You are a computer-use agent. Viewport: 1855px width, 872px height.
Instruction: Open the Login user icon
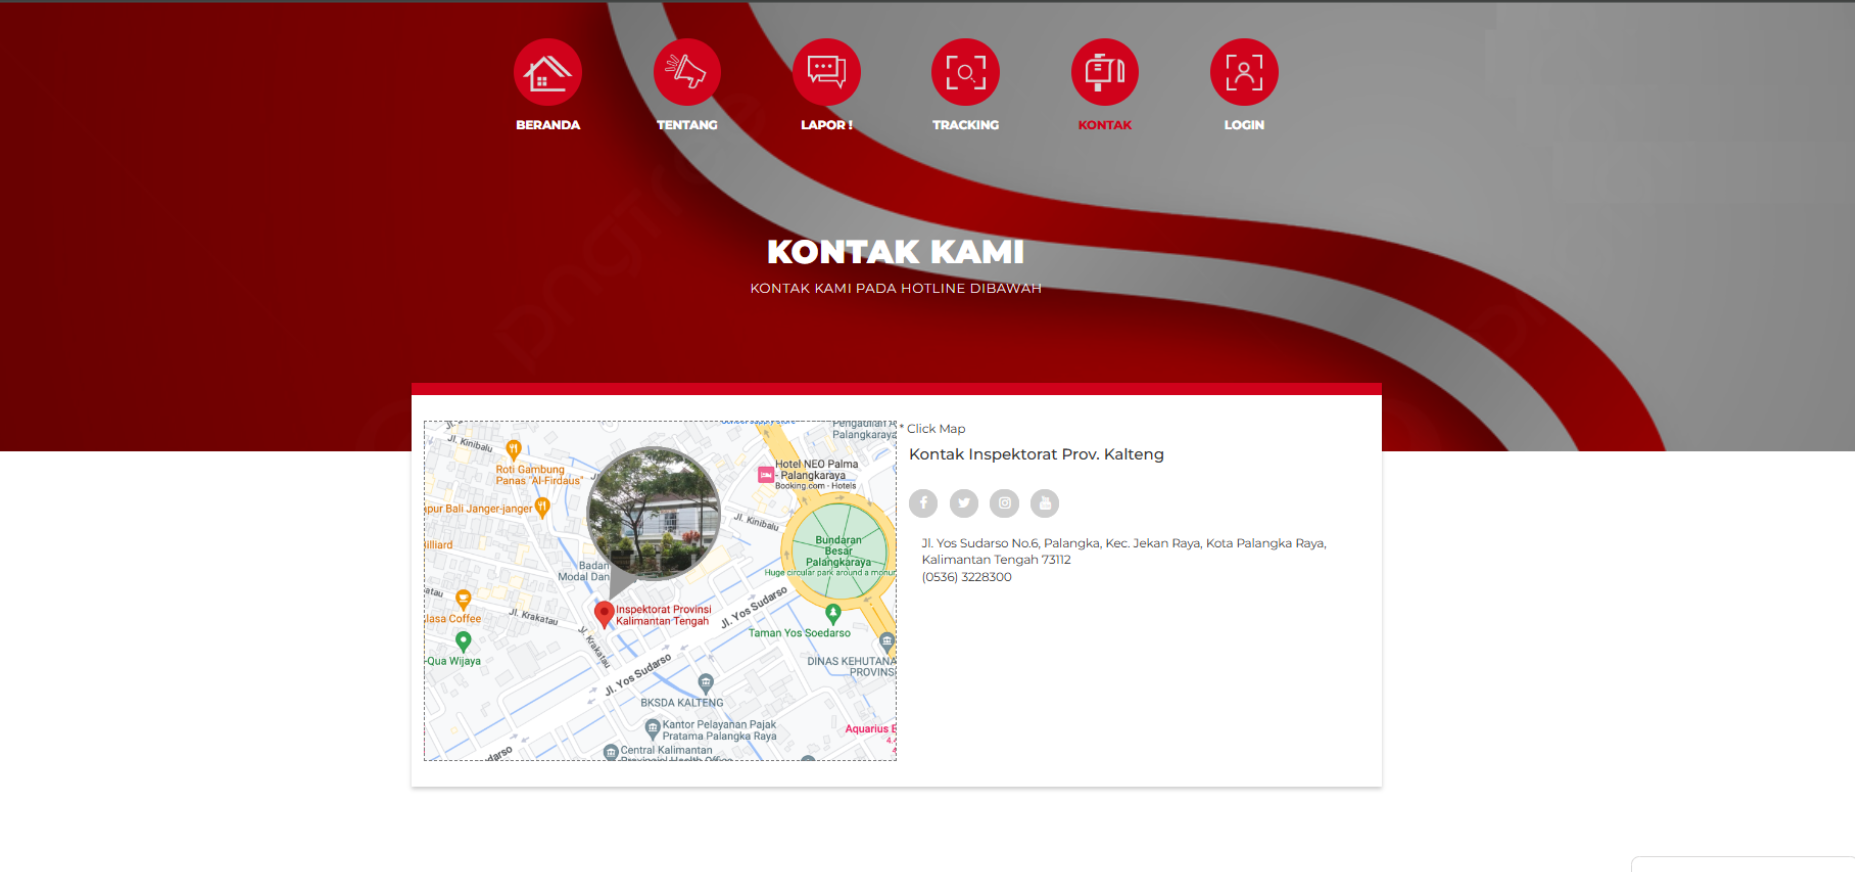1244,72
